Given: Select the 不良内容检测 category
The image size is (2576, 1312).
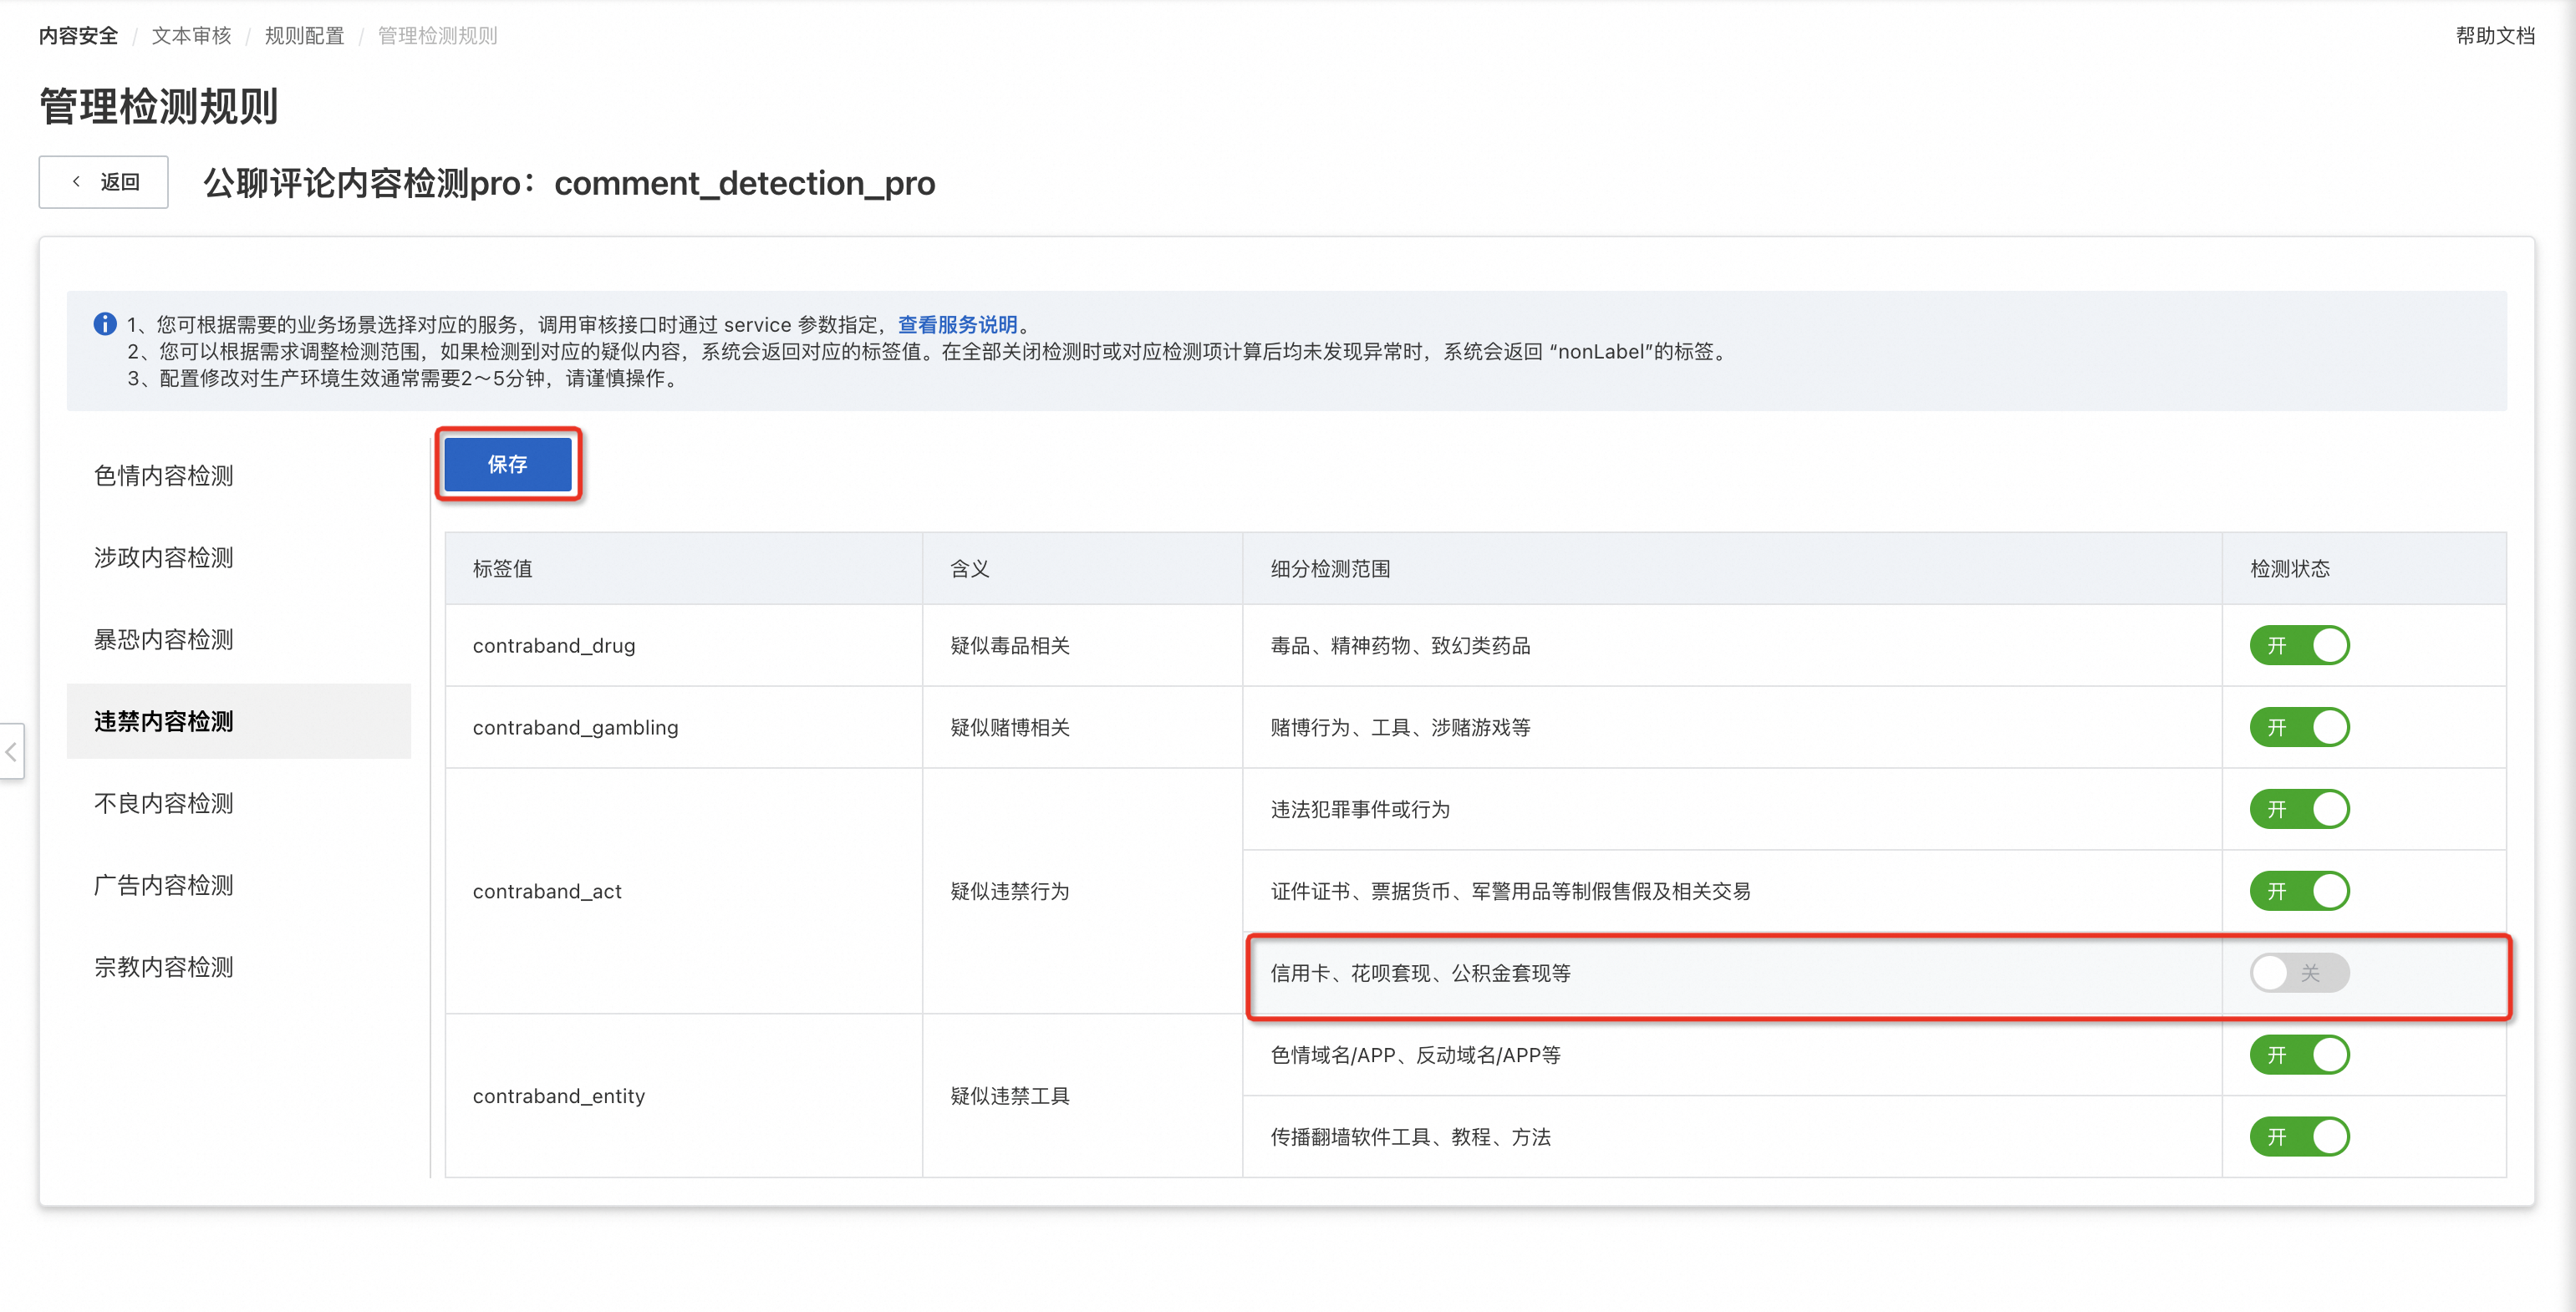Looking at the screenshot, I should point(163,802).
